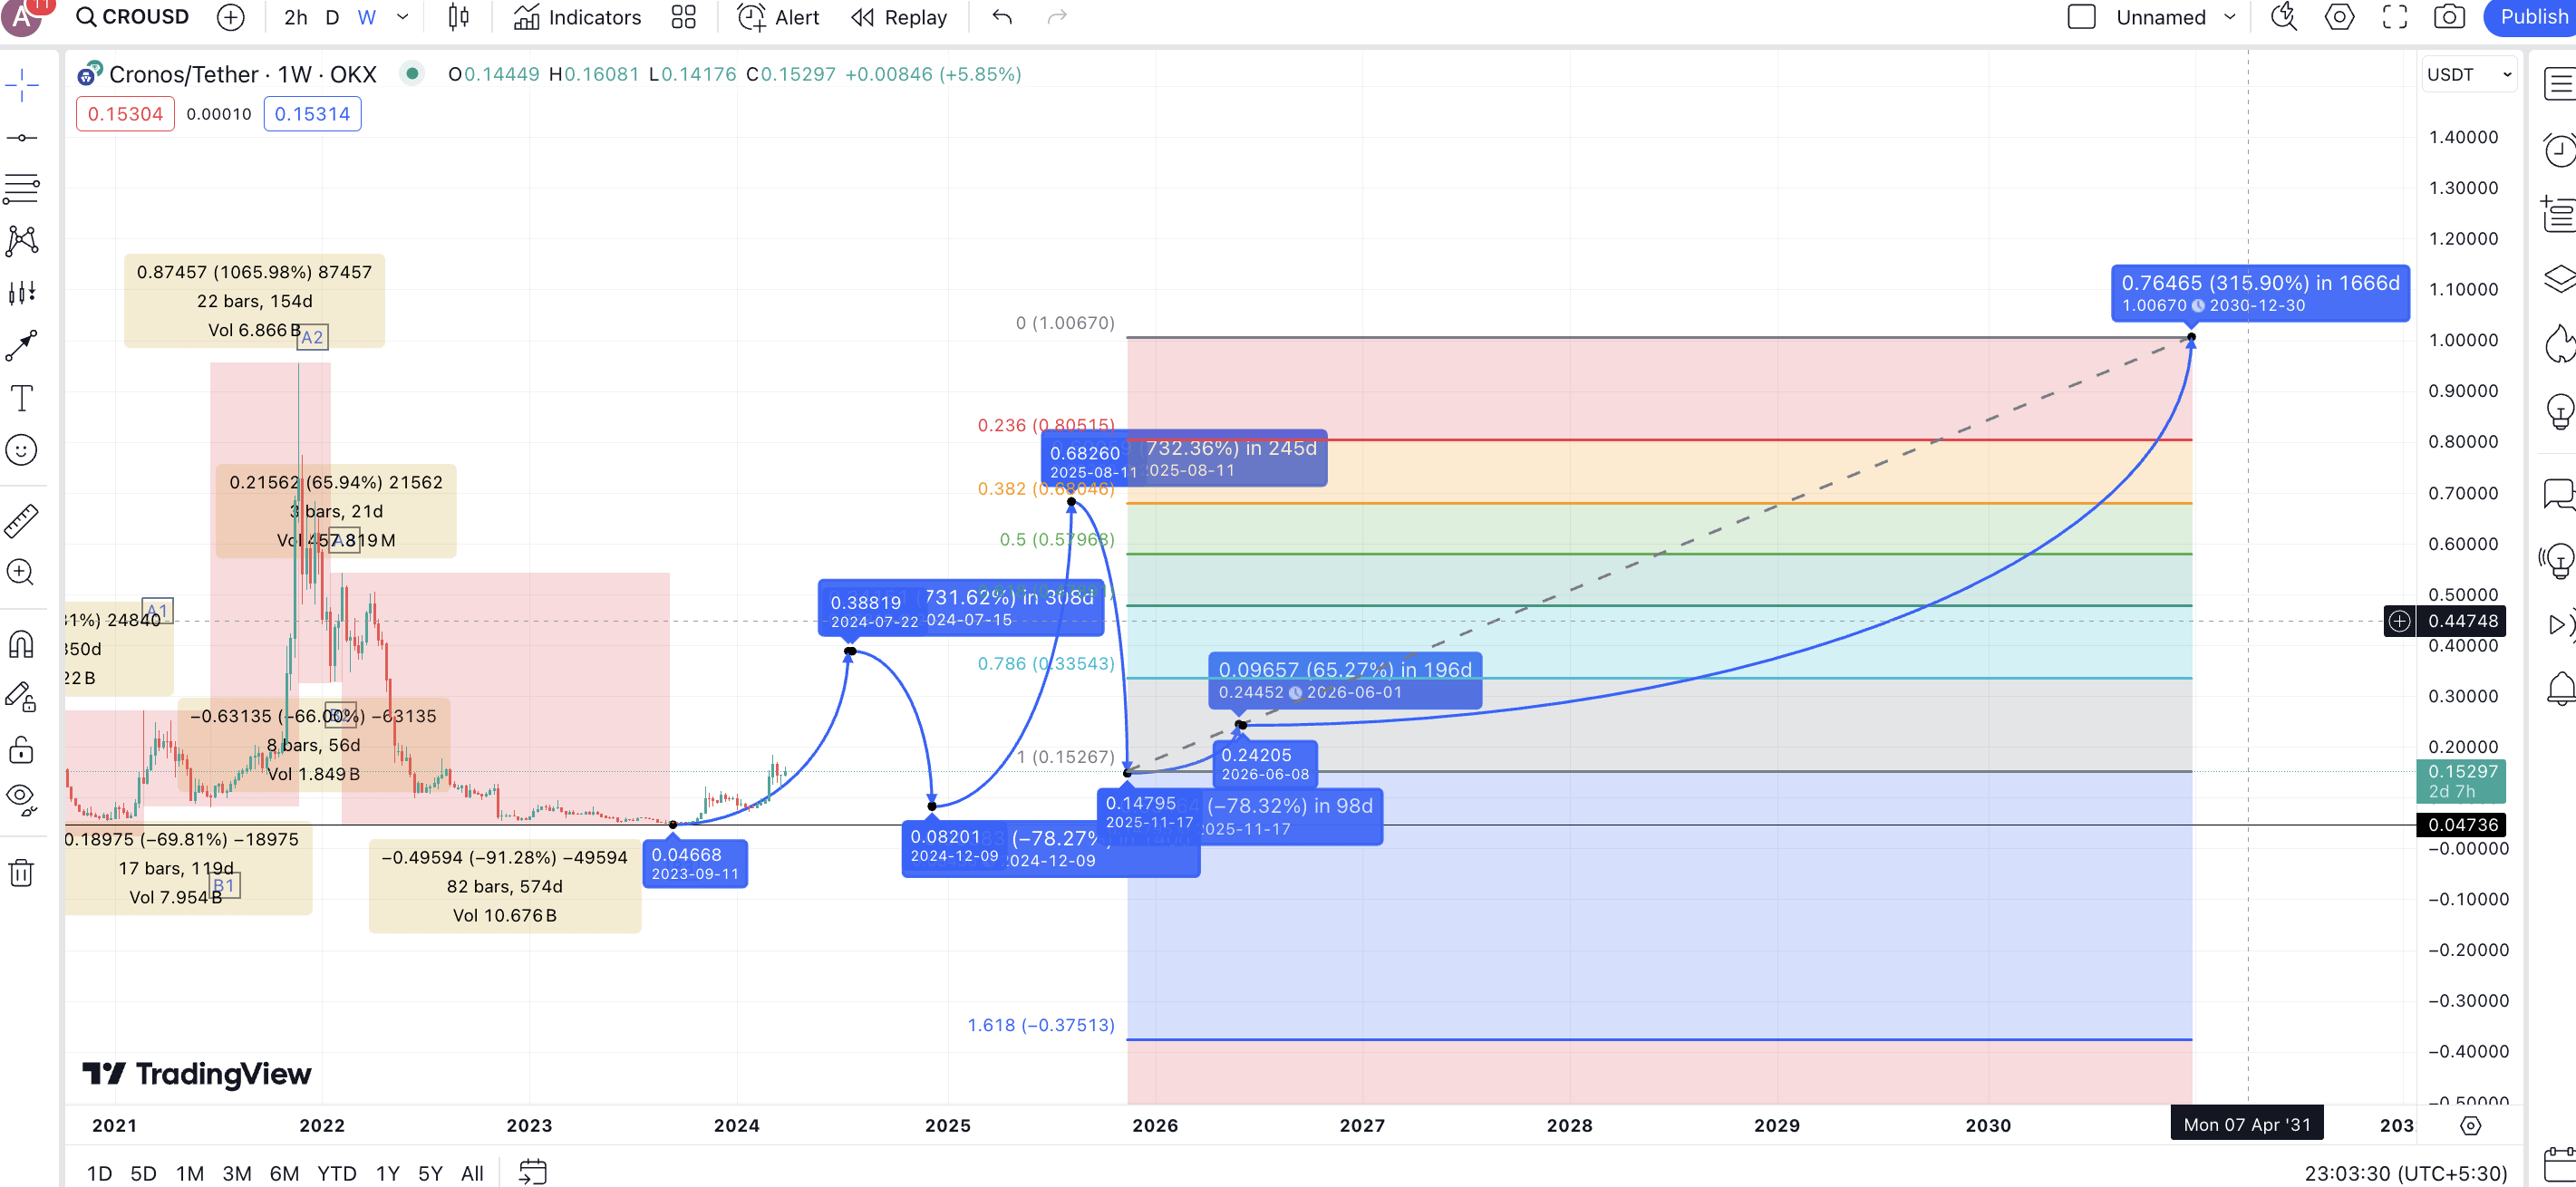Click the blue buy price 0.15314
2576x1187 pixels.
(312, 114)
